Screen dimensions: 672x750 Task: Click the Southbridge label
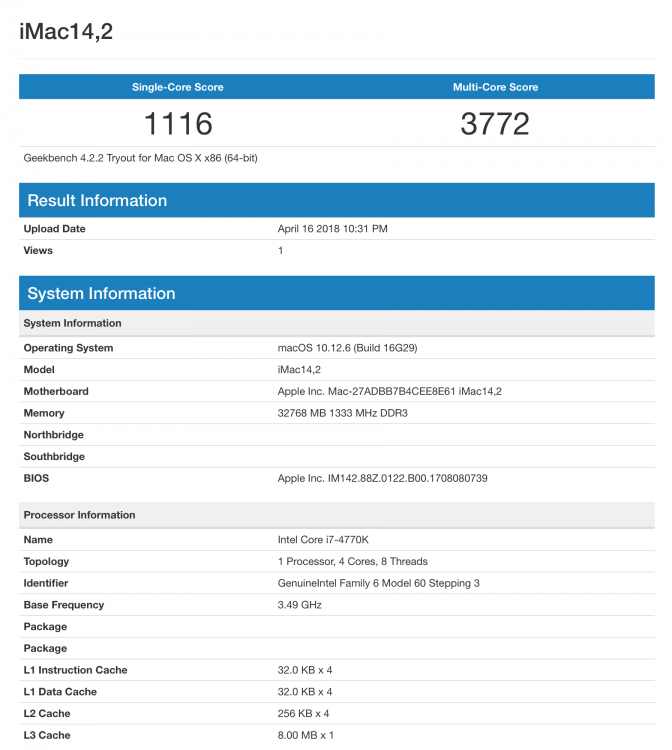(54, 457)
